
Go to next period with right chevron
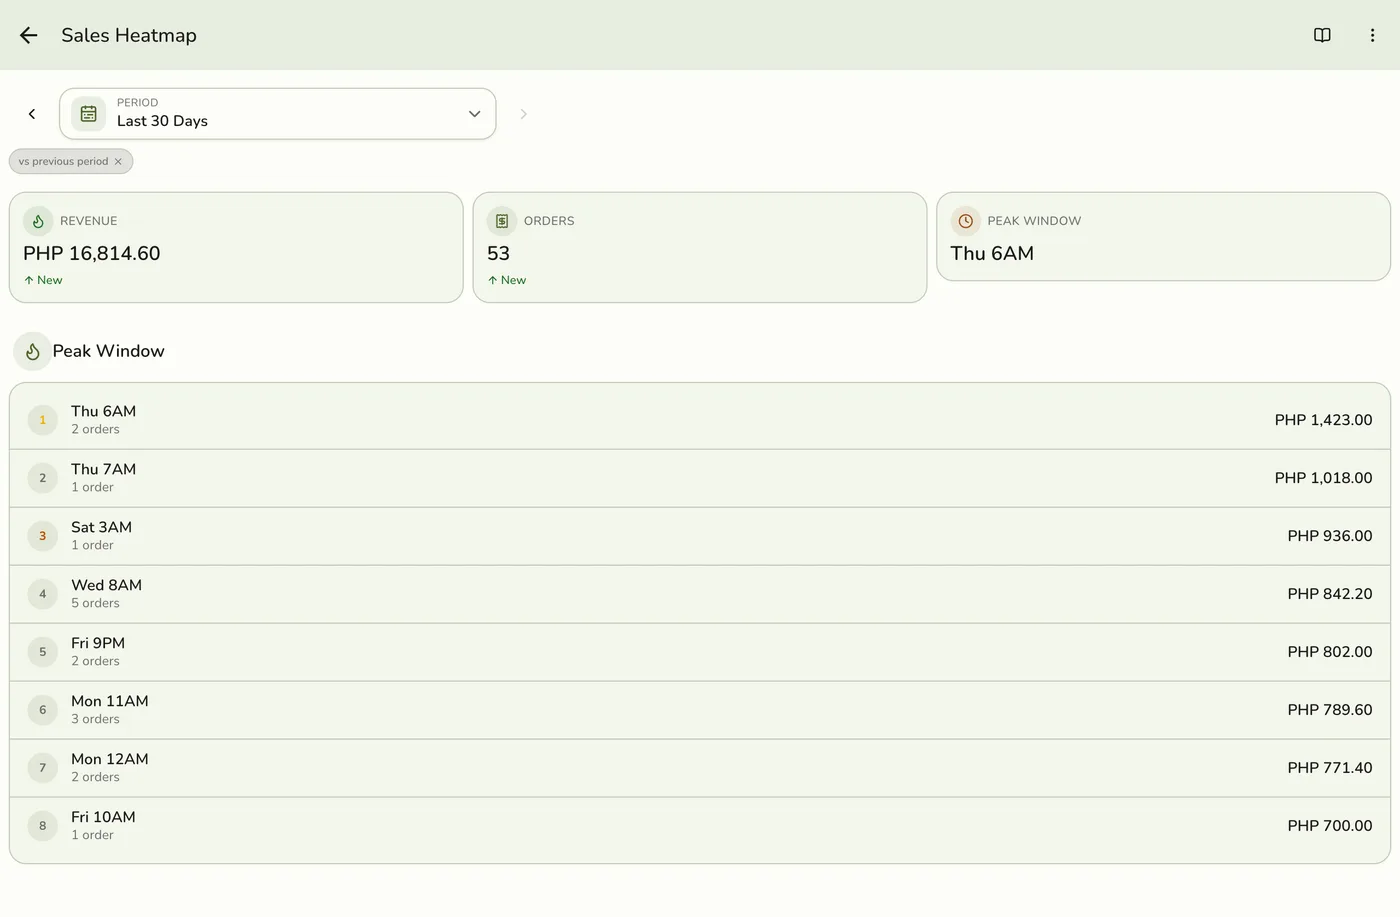click(523, 114)
